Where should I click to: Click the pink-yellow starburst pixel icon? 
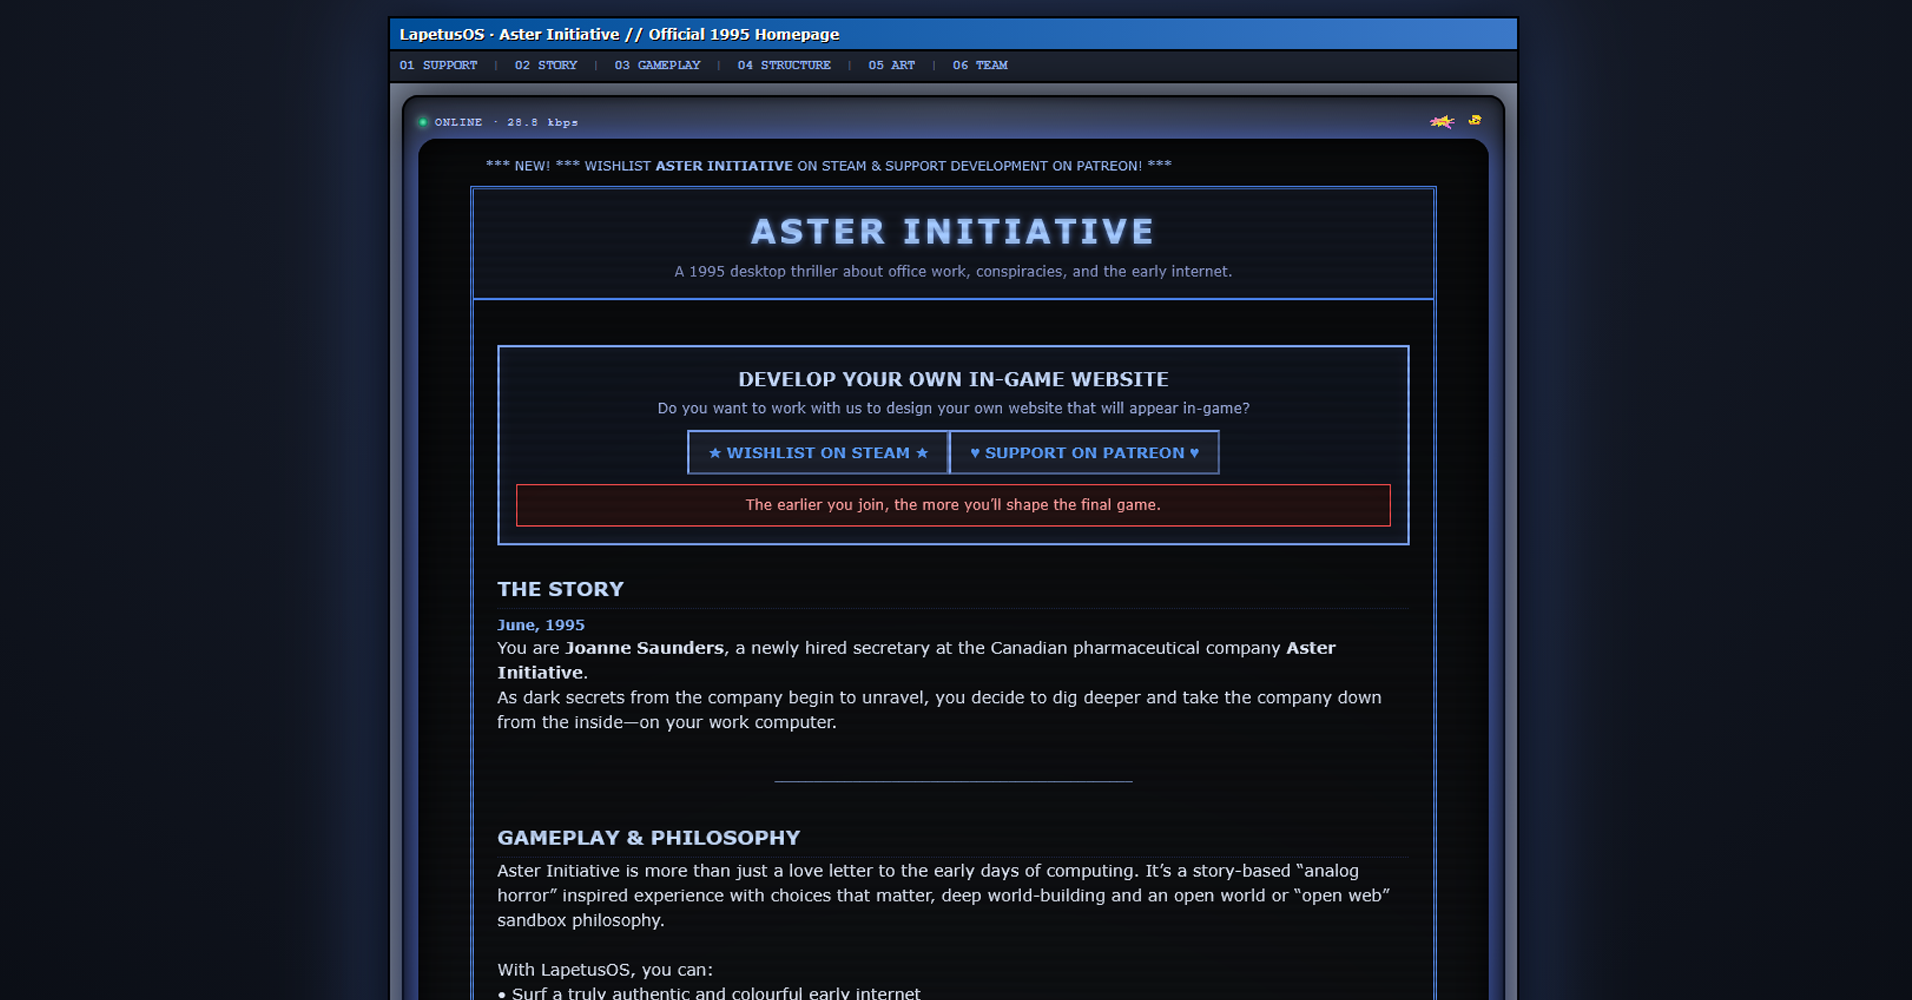[1441, 122]
